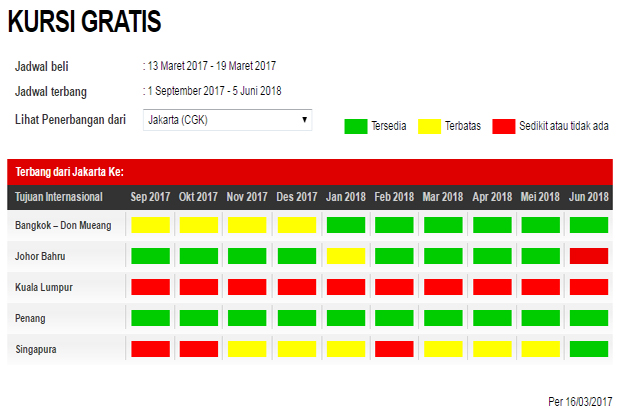
Task: Click the Penang destination label
Action: pos(31,319)
